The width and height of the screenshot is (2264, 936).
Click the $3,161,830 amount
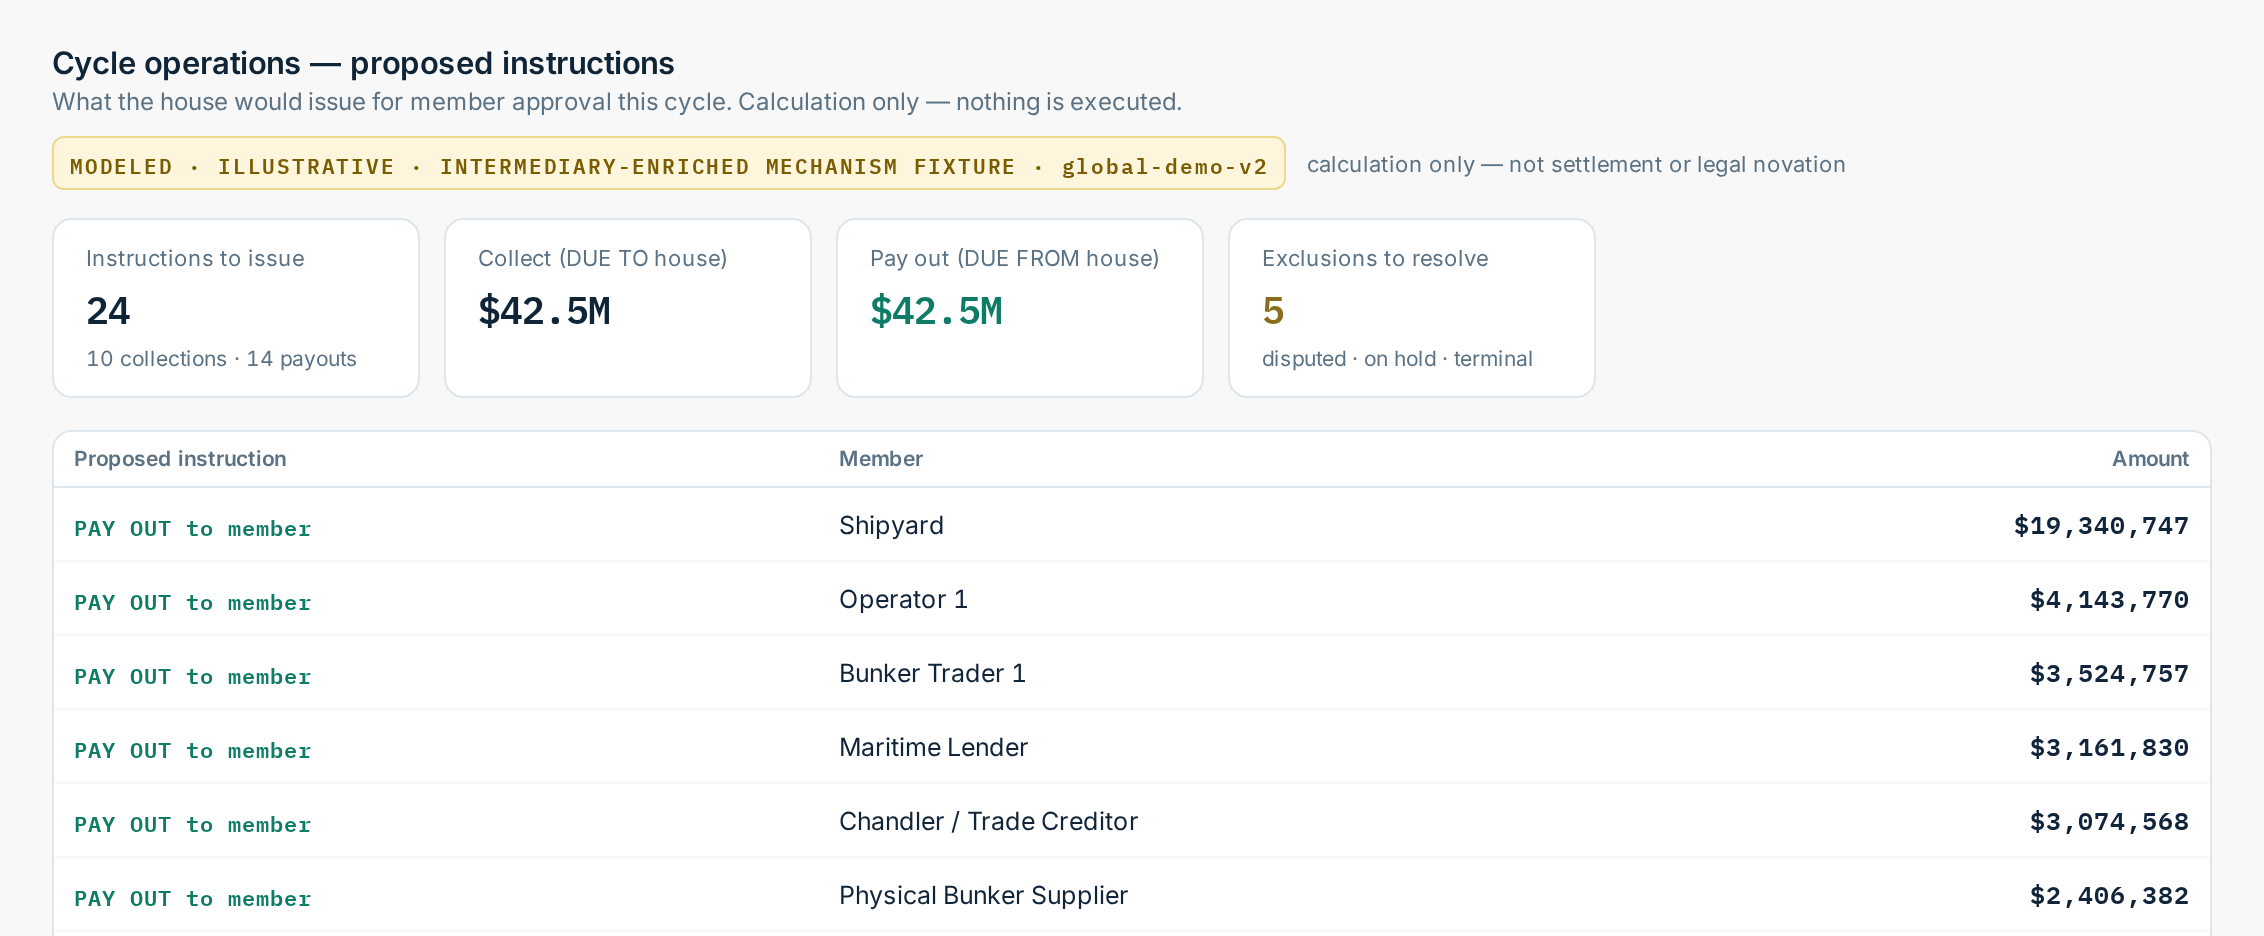point(2109,748)
